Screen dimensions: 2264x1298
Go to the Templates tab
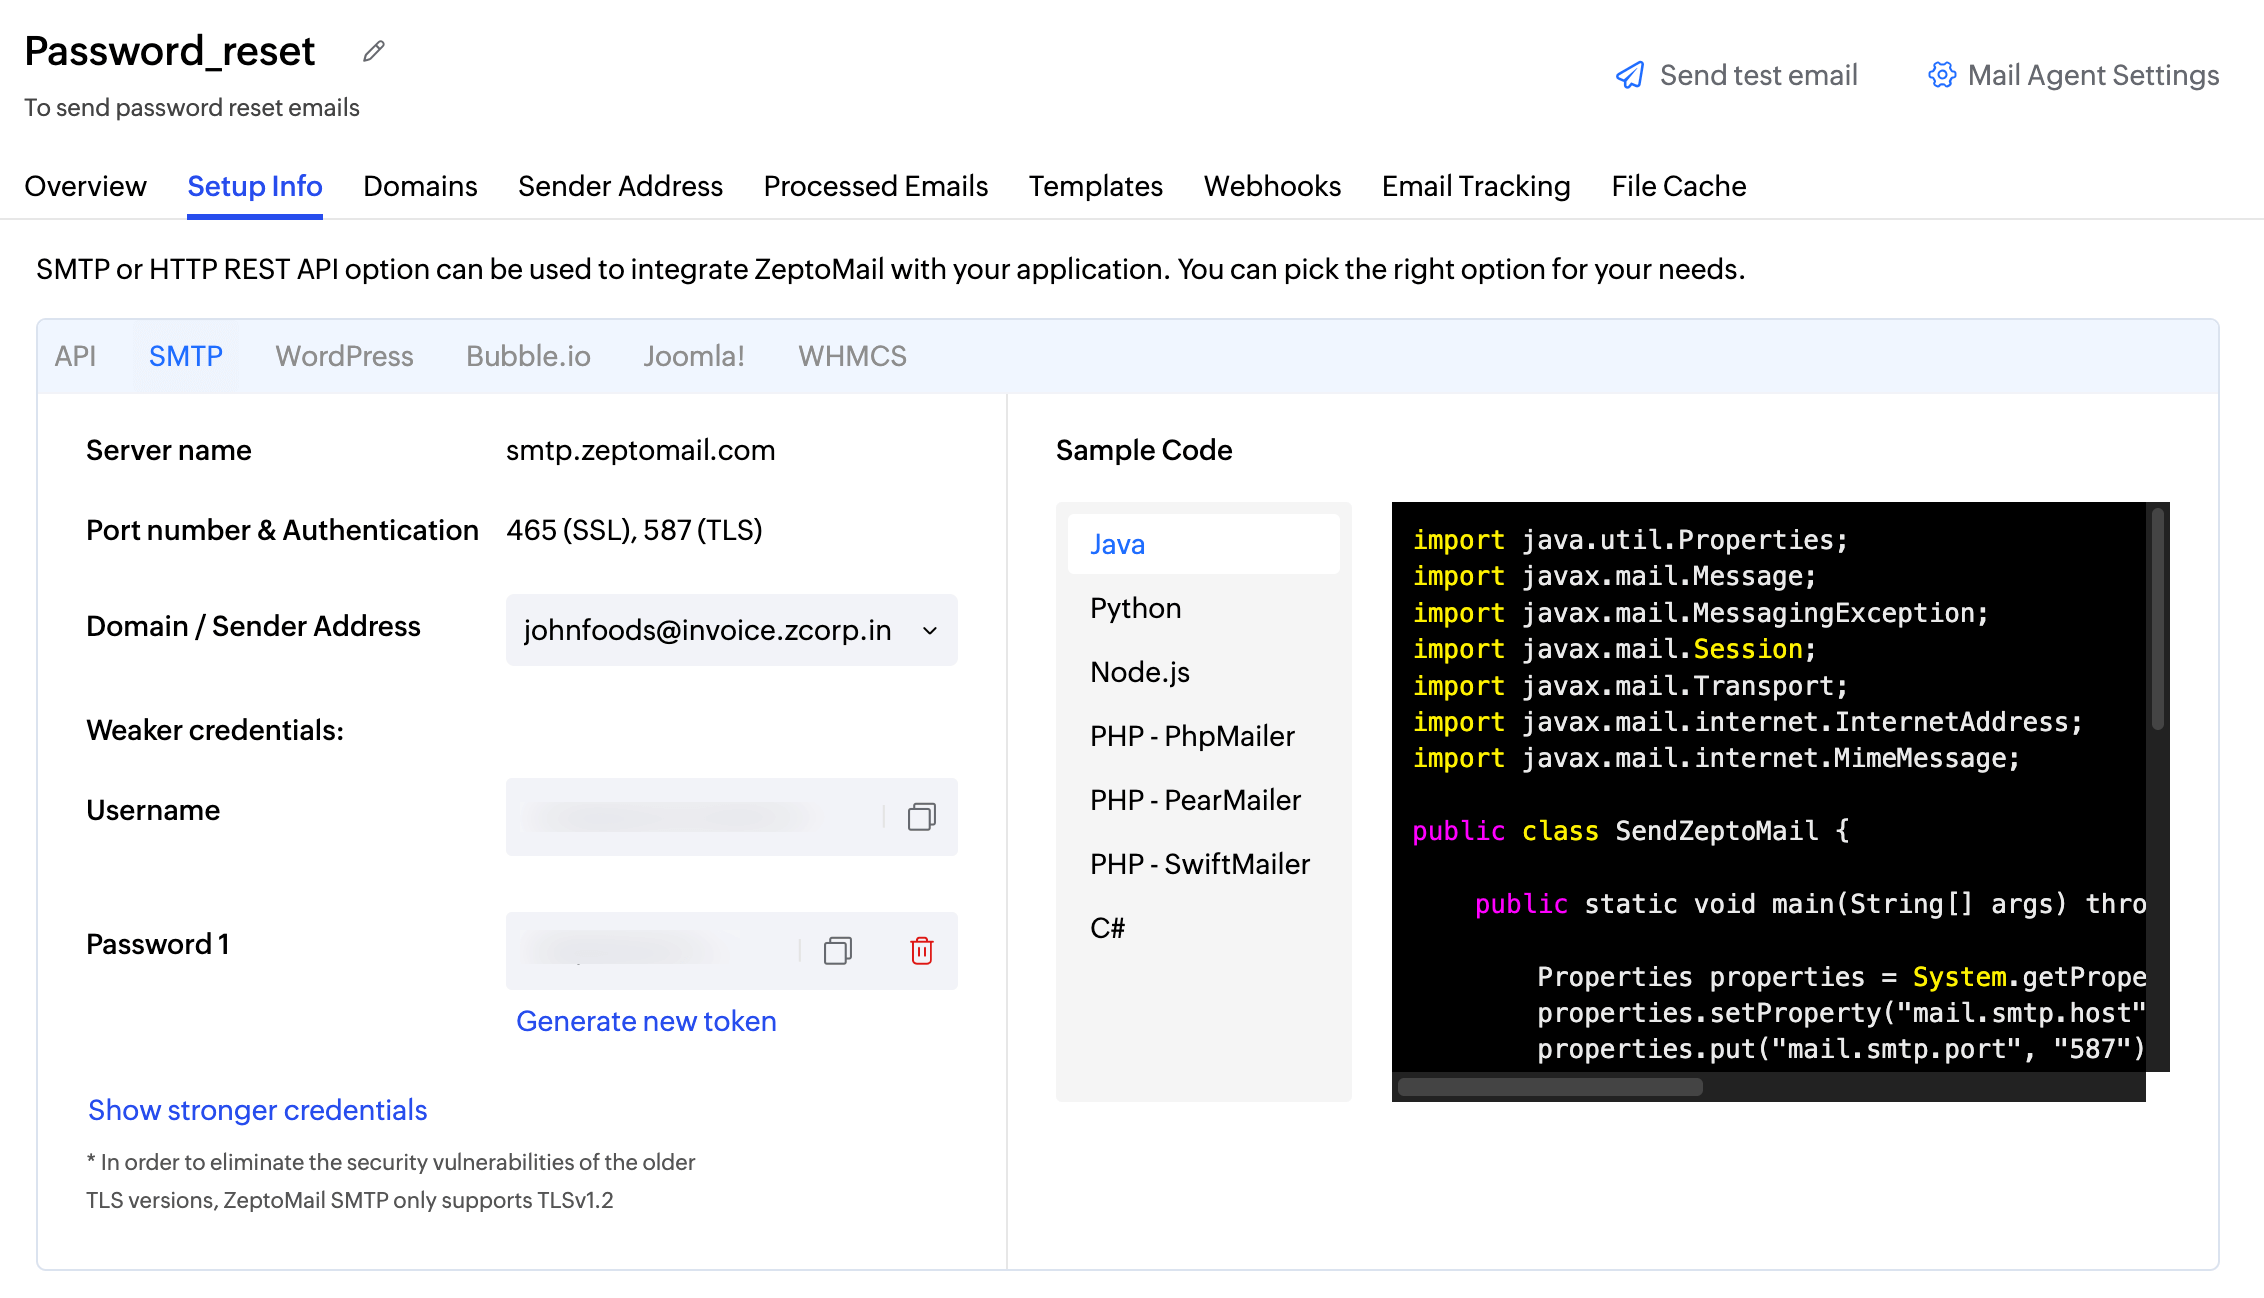[x=1095, y=186]
